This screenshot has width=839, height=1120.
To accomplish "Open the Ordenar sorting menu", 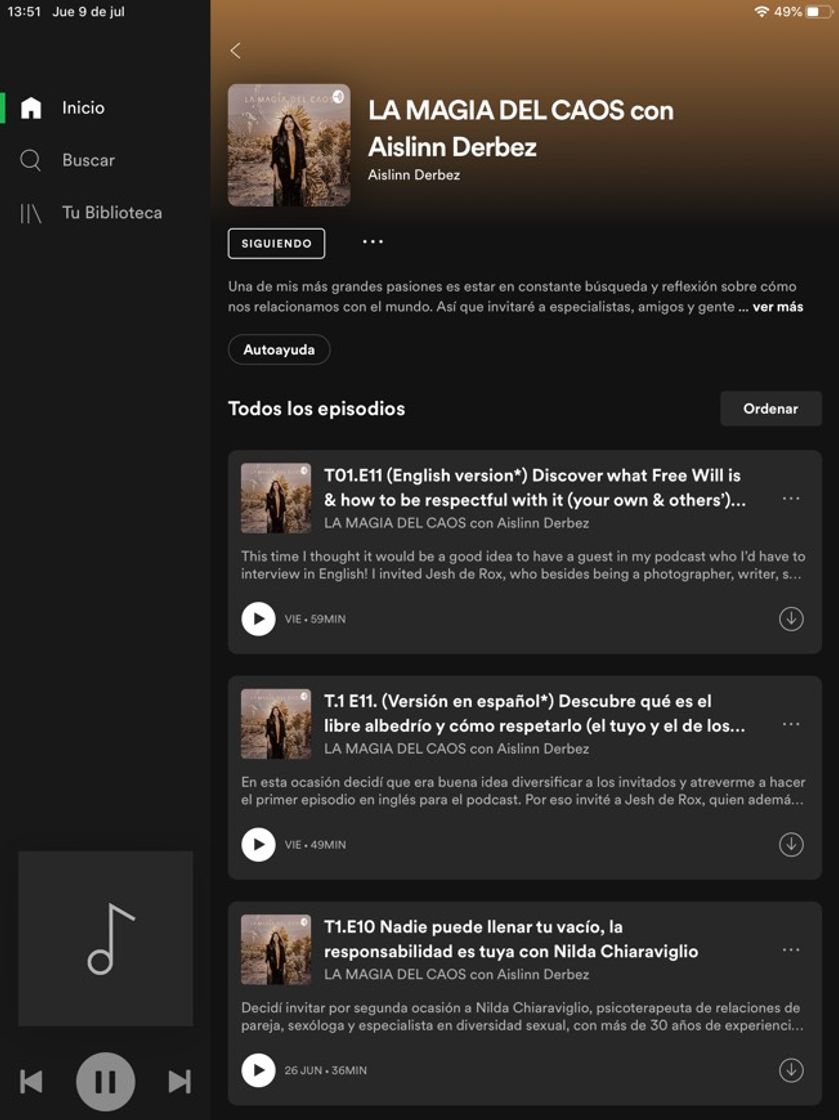I will pos(770,408).
